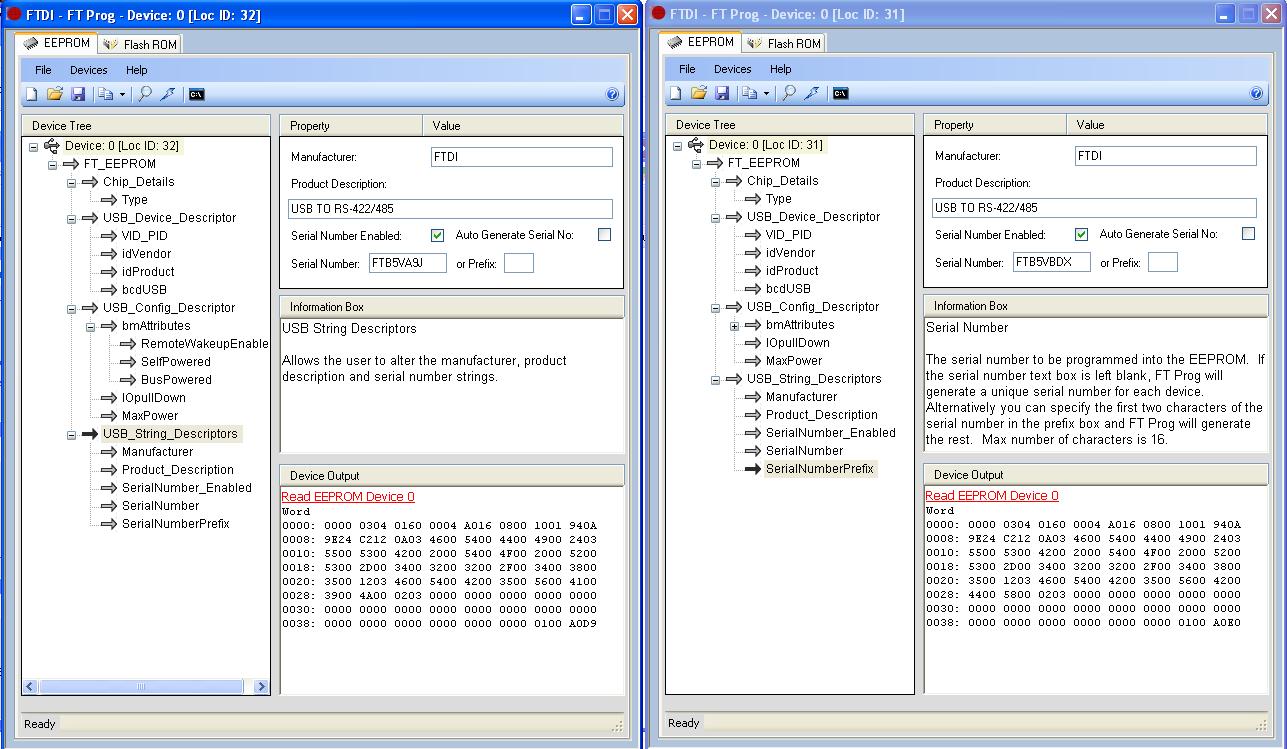This screenshot has height=749, width=1287.
Task: Collapse USB_Config_Descriptor in Loc ID 31 tree
Action: tap(715, 307)
